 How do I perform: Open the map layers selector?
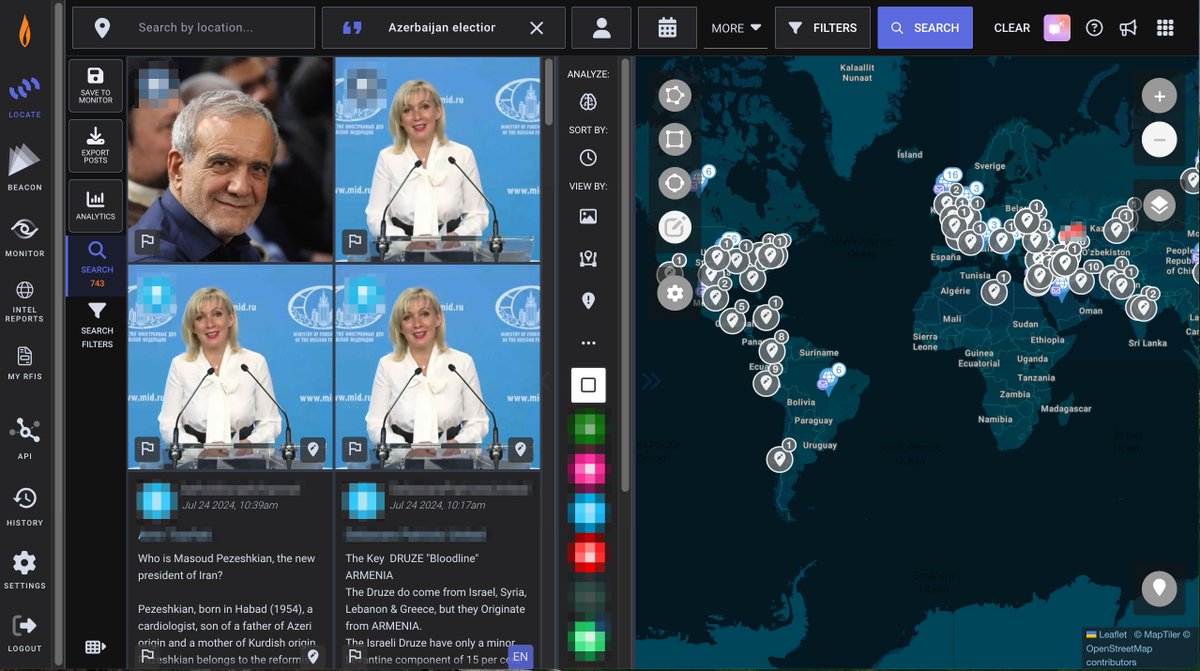click(x=1159, y=206)
